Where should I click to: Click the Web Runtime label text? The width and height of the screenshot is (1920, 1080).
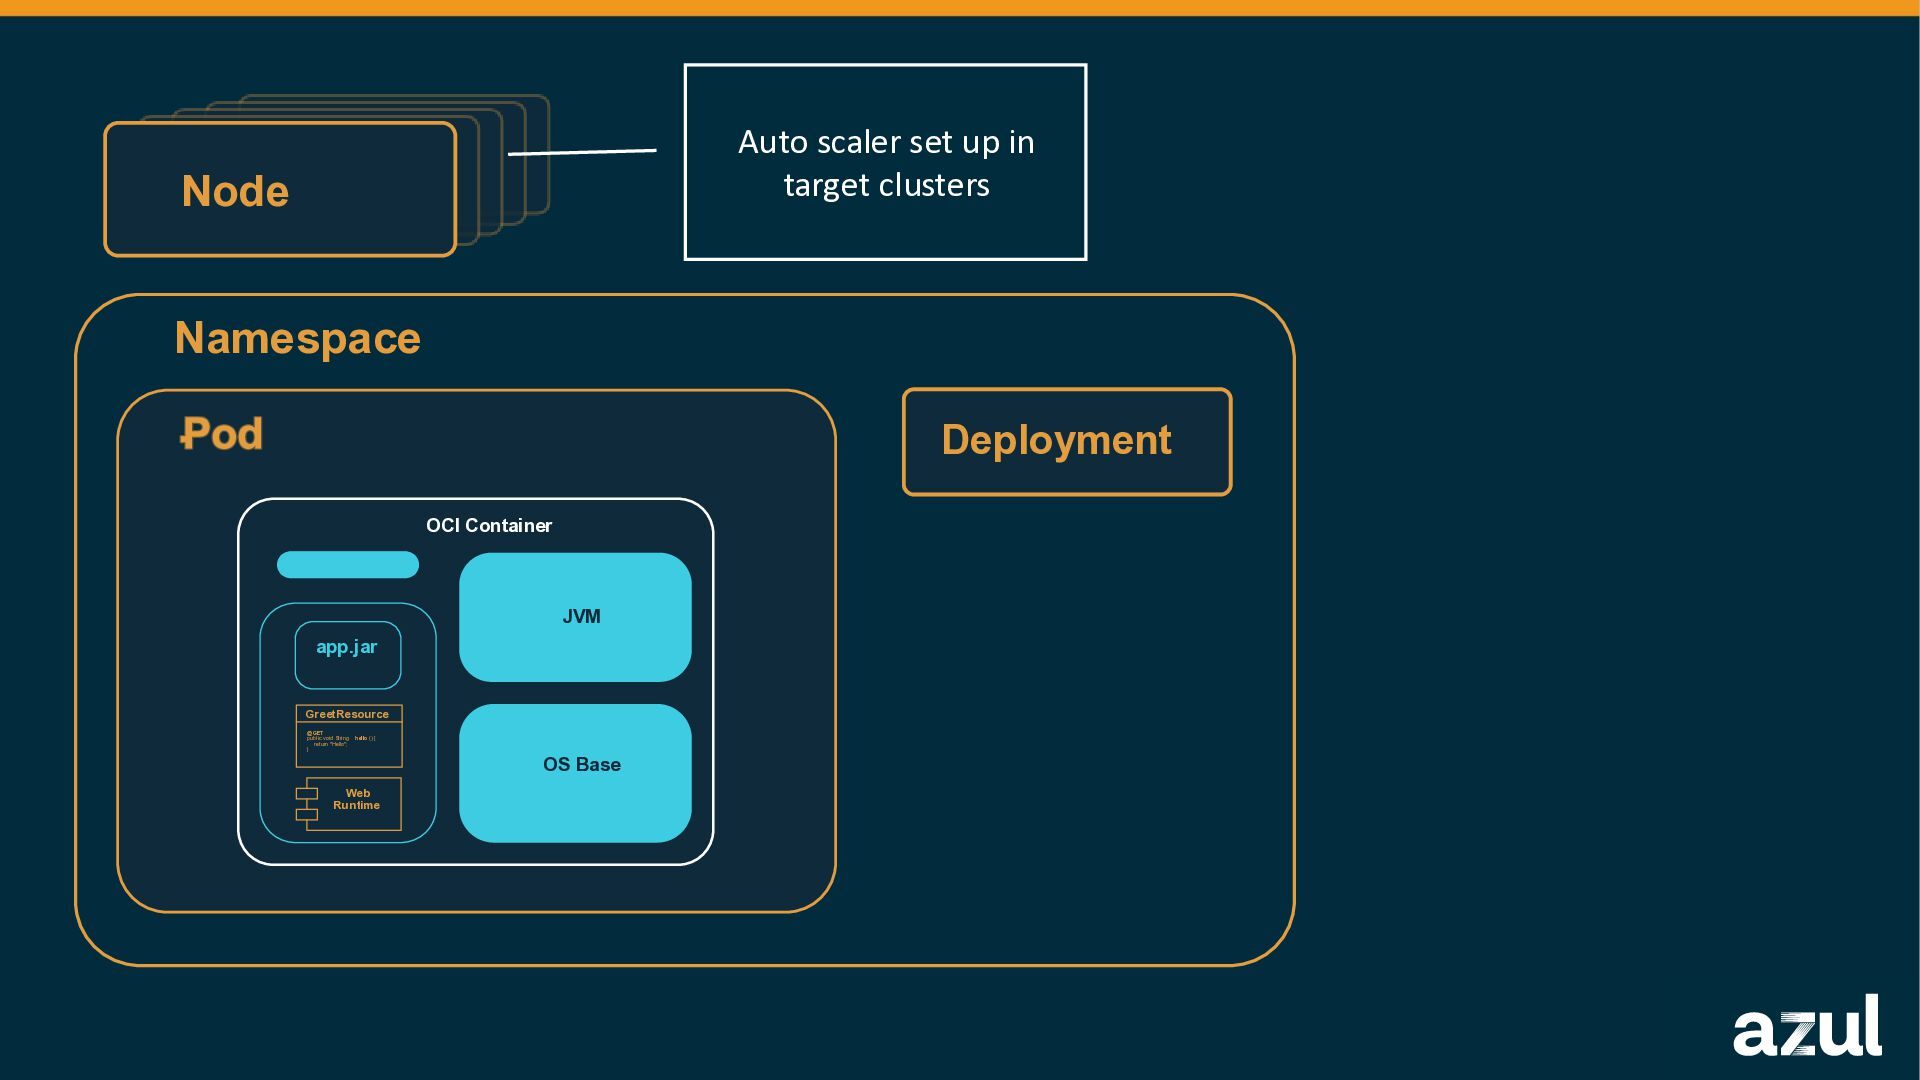(x=357, y=799)
